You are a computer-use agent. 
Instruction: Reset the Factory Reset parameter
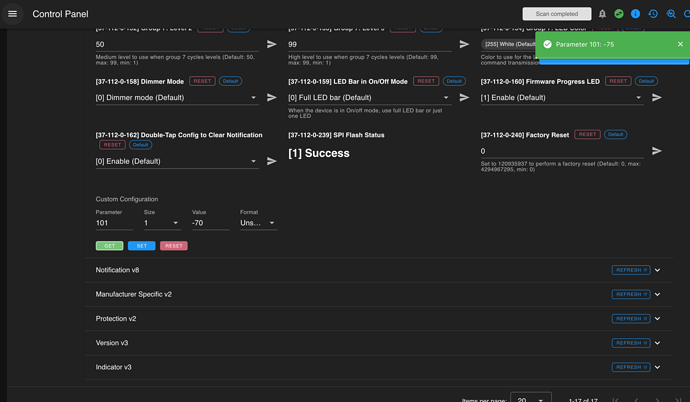pos(587,134)
